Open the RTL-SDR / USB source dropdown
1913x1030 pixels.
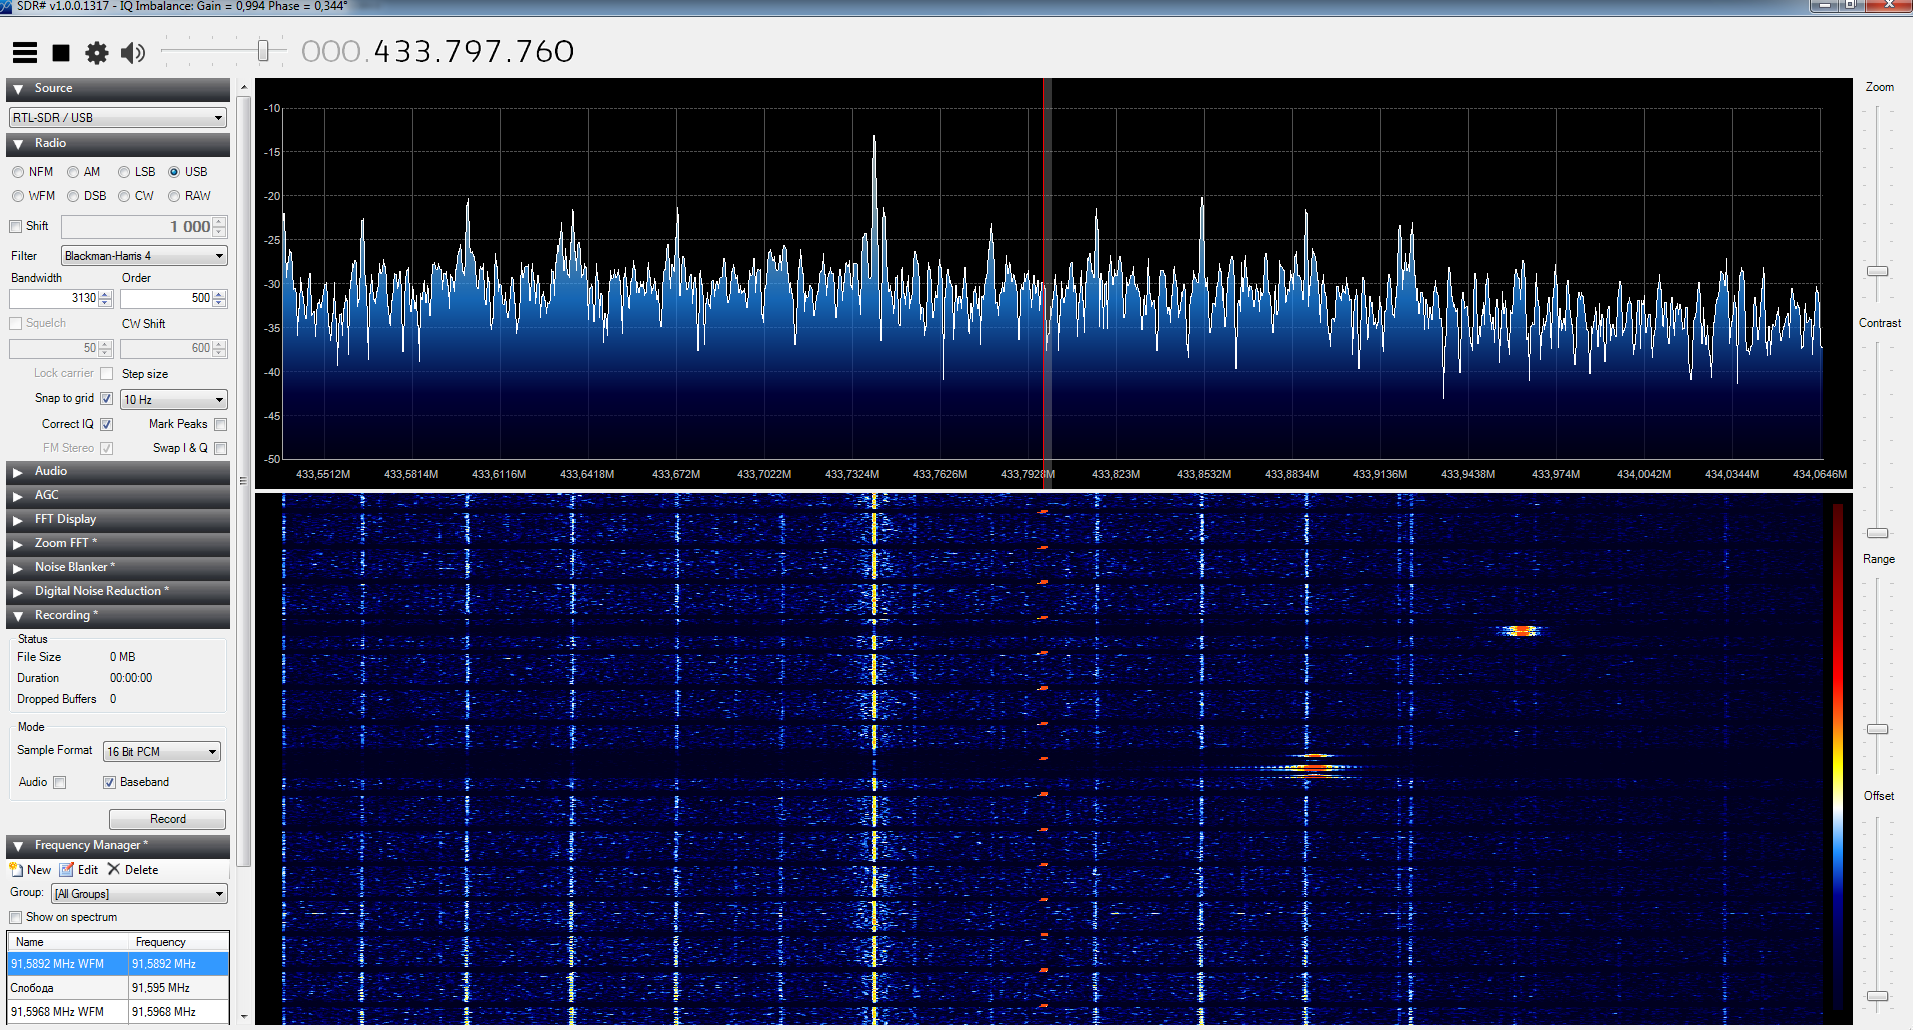tap(118, 118)
